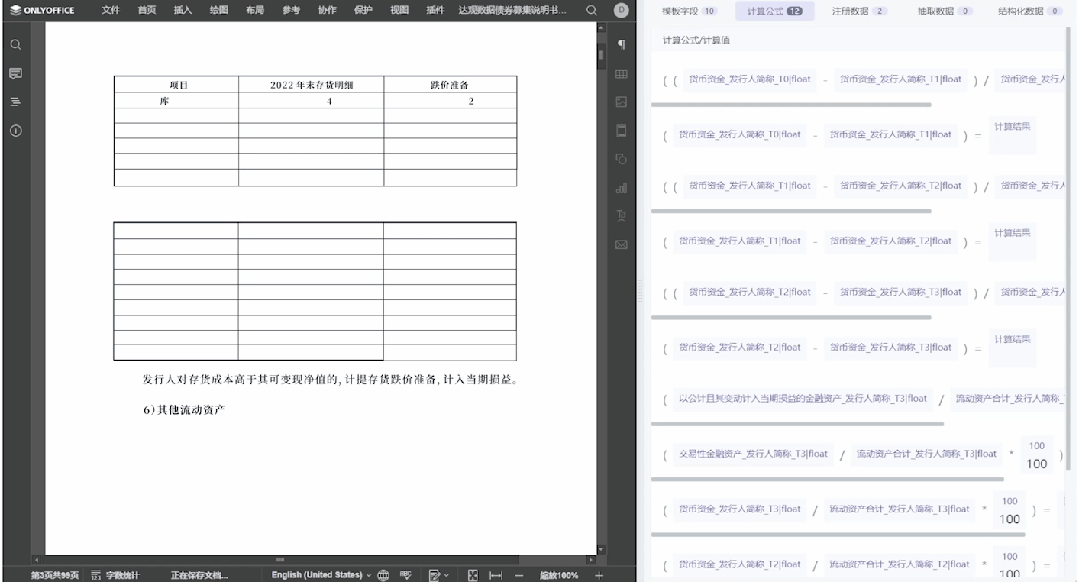This screenshot has height=582, width=1079.
Task: Click the magnifier search icon in the title bar
Action: pyautogui.click(x=591, y=10)
